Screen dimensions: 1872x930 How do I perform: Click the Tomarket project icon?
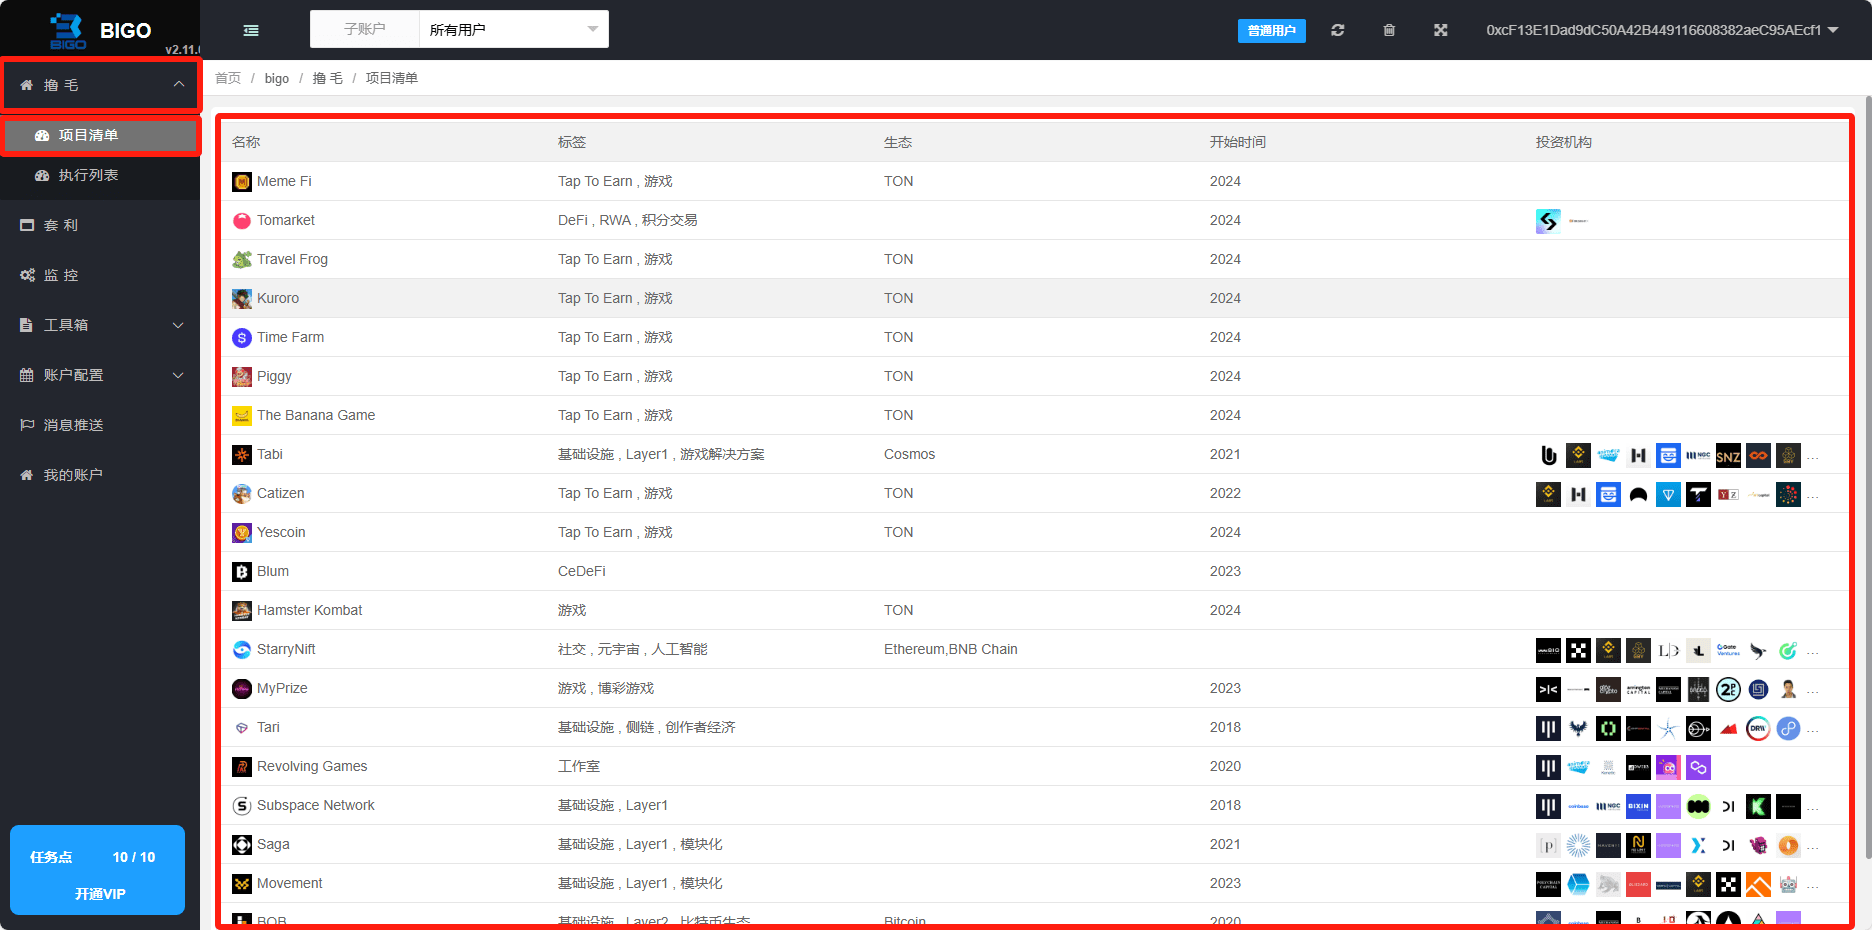tap(242, 221)
